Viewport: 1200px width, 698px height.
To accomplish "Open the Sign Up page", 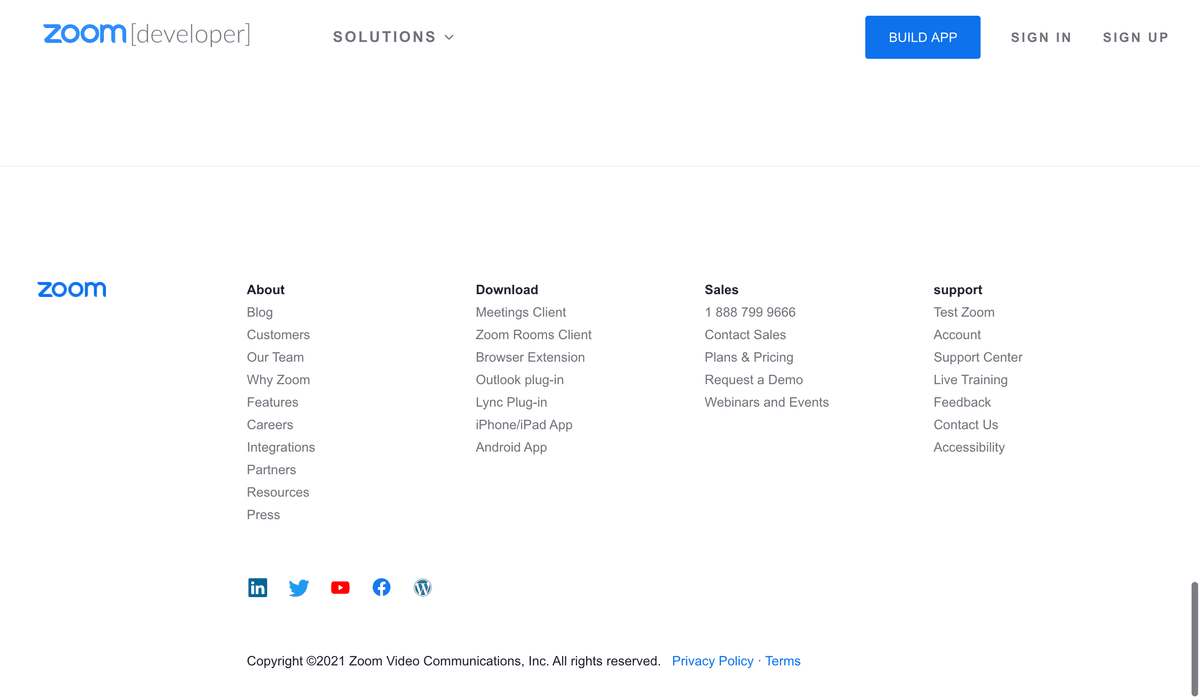I will (1136, 38).
